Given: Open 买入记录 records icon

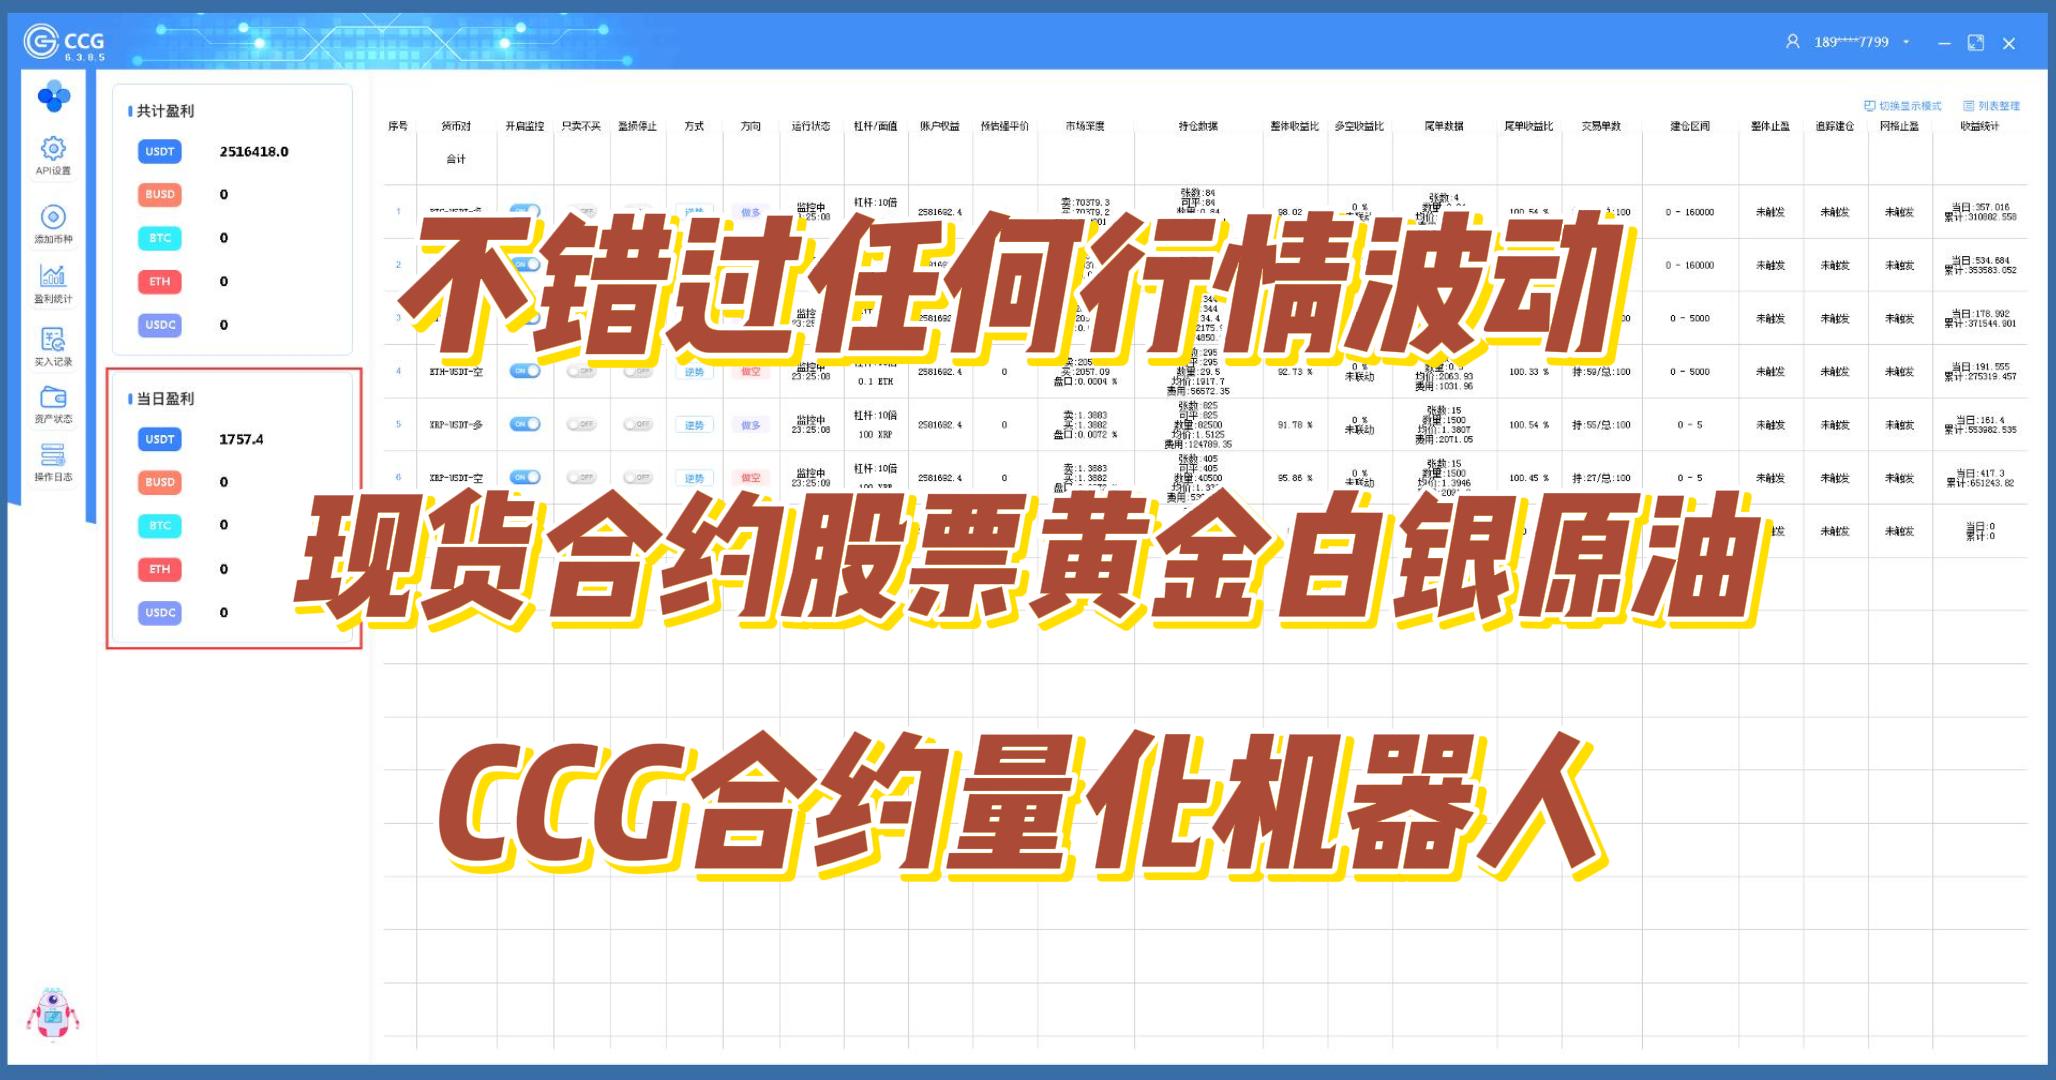Looking at the screenshot, I should [x=53, y=341].
